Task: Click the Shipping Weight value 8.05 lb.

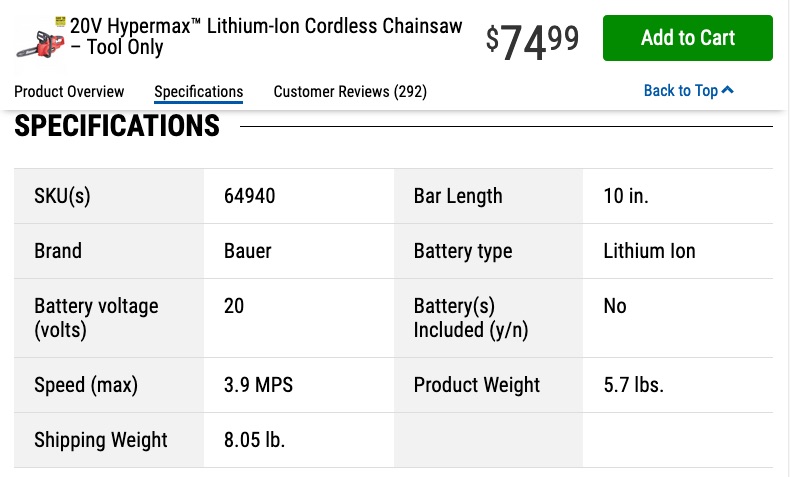Action: pos(254,440)
